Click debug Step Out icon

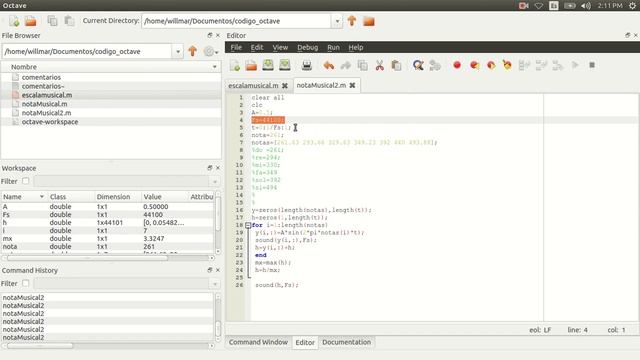tap(558, 65)
